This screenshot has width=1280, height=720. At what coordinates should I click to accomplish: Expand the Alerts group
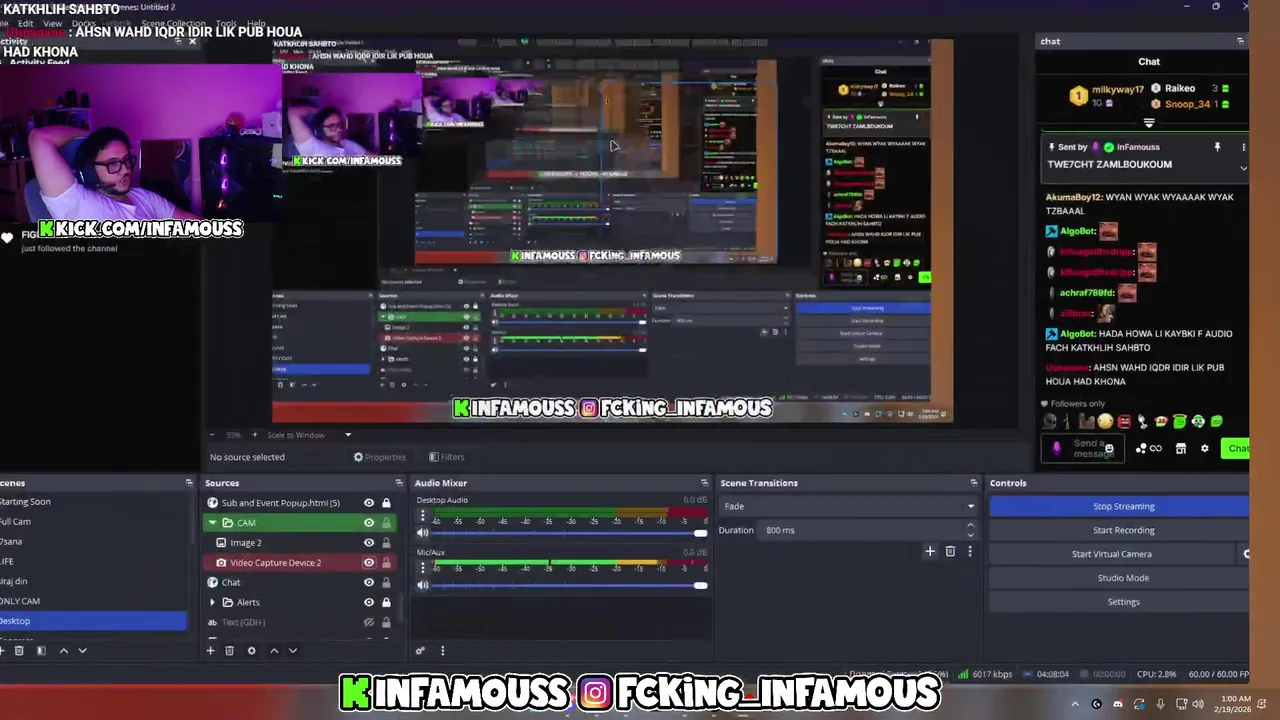pyautogui.click(x=212, y=602)
